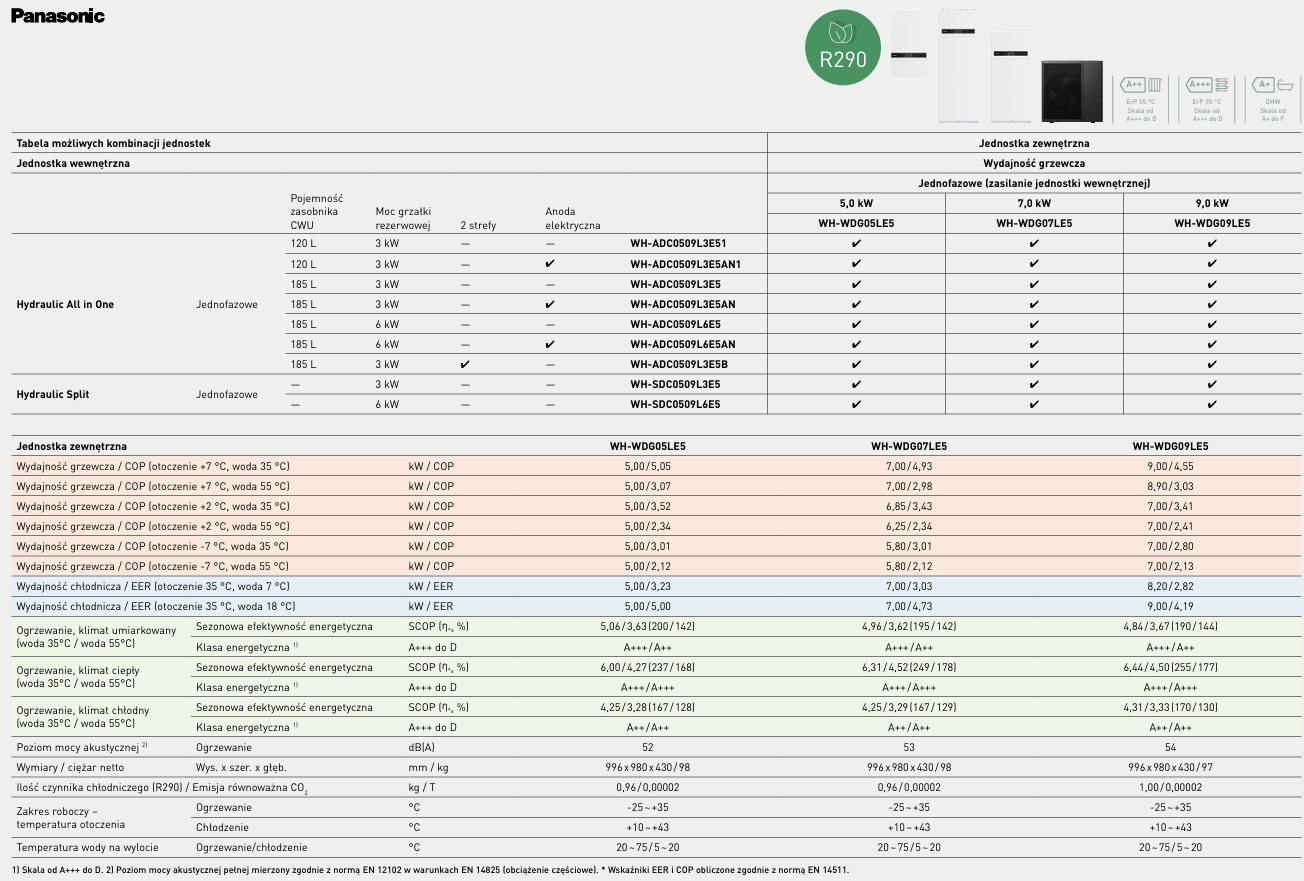This screenshot has width=1304, height=881.
Task: Click the sound power value '54'
Action: pyautogui.click(x=1170, y=747)
